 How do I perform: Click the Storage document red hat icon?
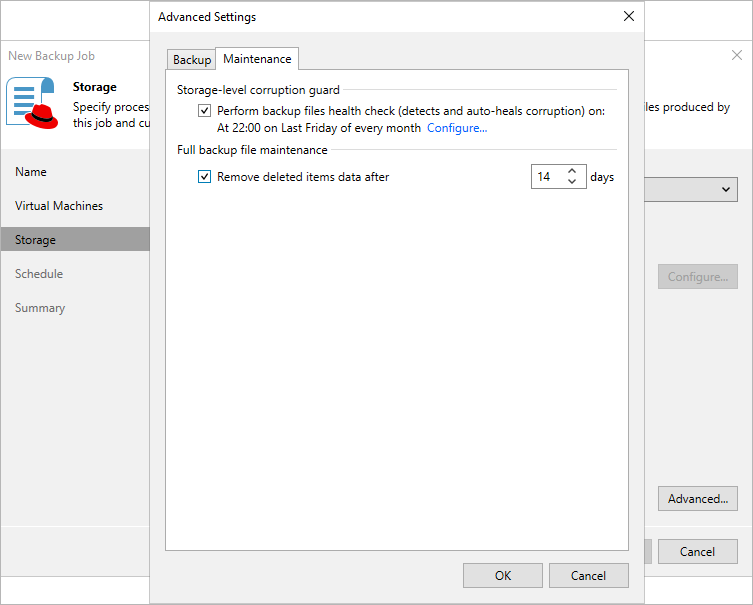(32, 103)
